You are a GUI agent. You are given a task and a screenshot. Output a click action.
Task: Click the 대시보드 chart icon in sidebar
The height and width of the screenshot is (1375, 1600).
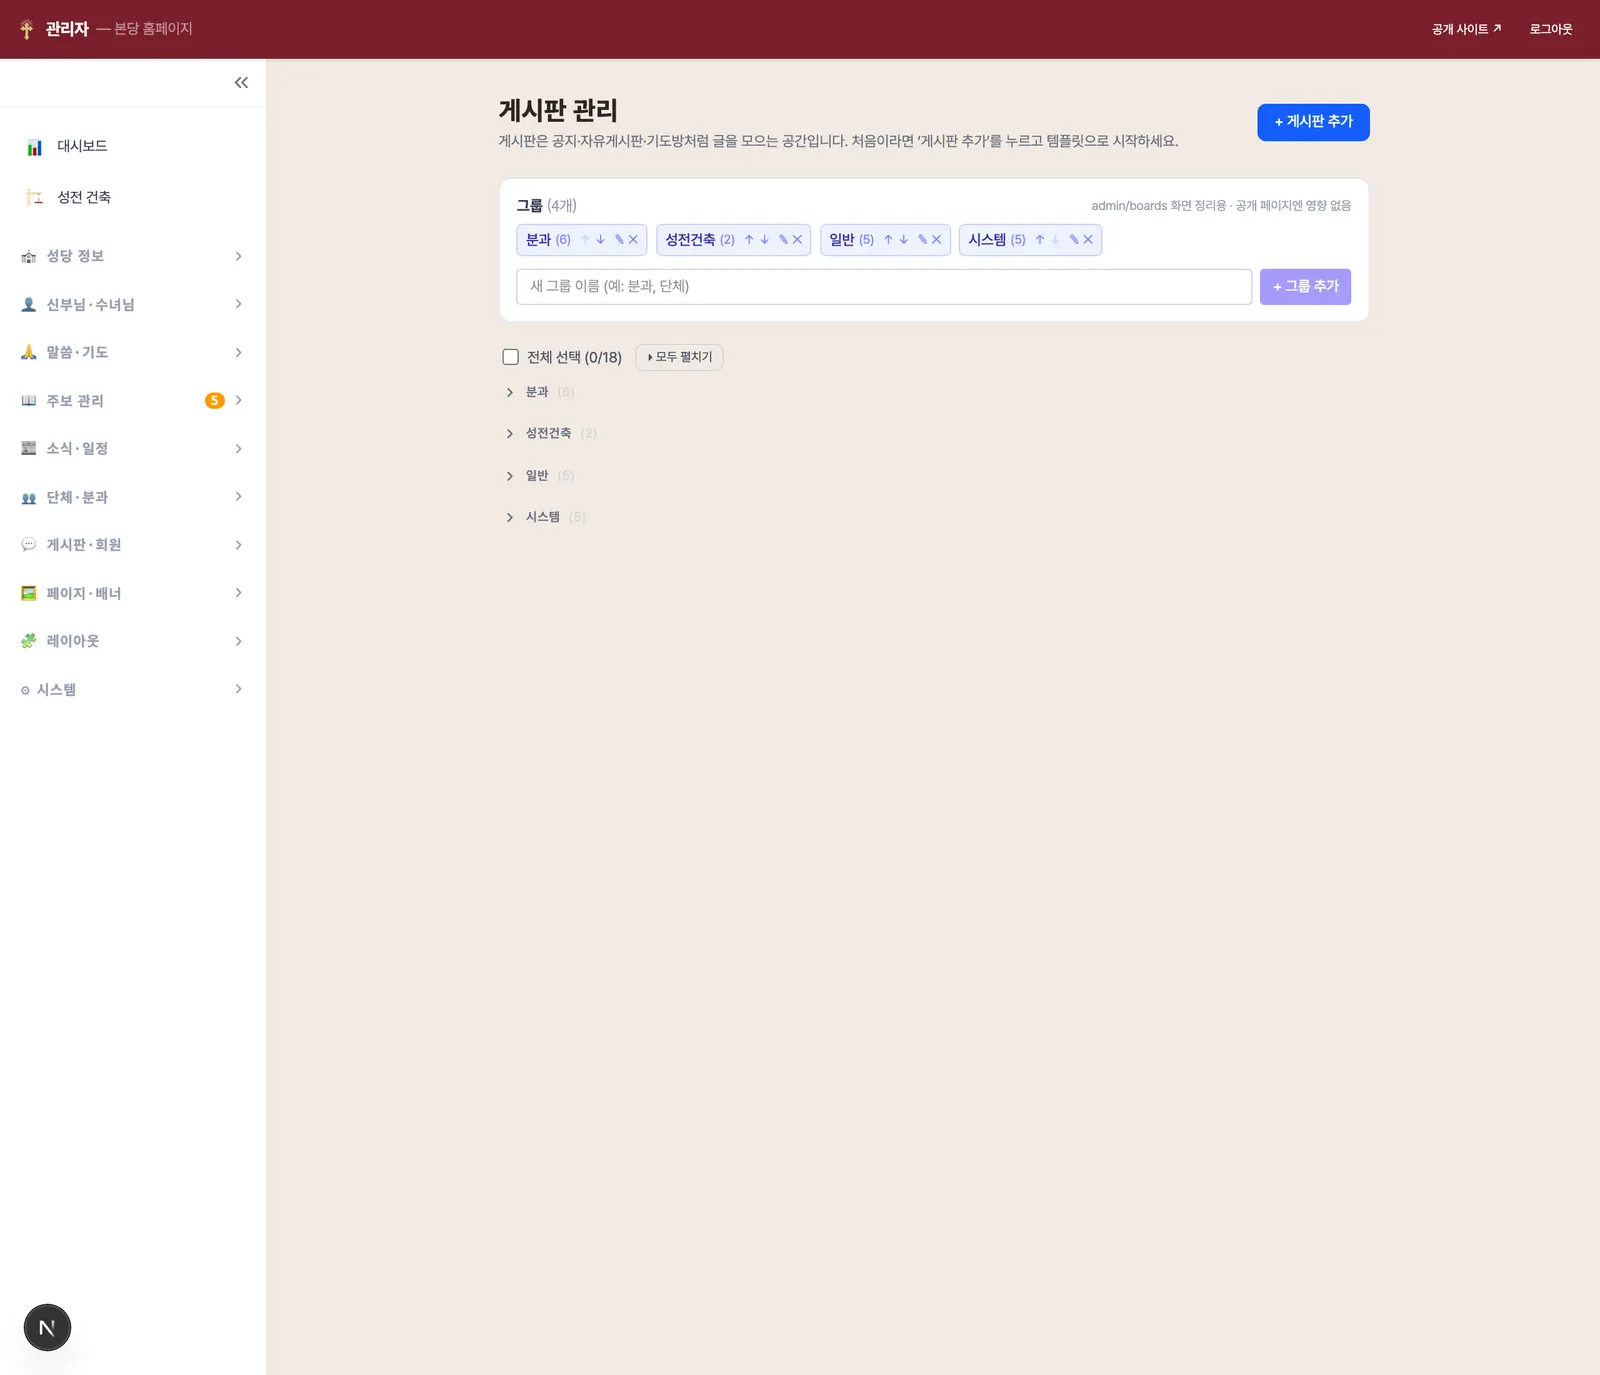pos(35,147)
